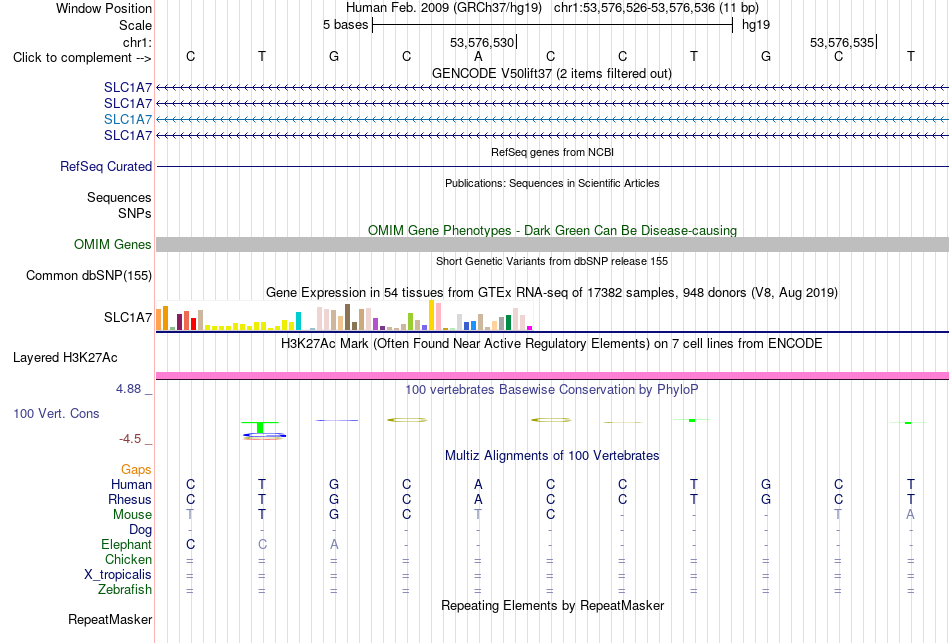
Task: Open 'Publications: Sequences in Scientific Articles' title
Action: [x=552, y=183]
